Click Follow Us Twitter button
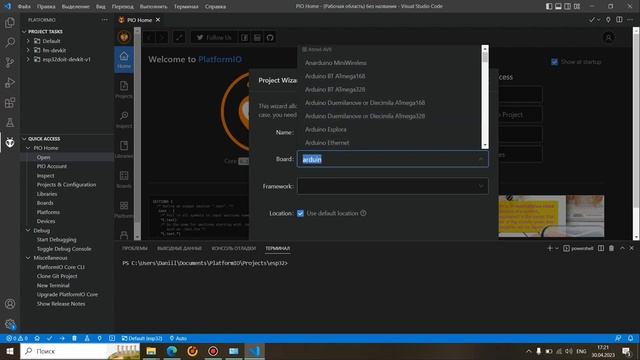The width and height of the screenshot is (640, 360). point(214,38)
